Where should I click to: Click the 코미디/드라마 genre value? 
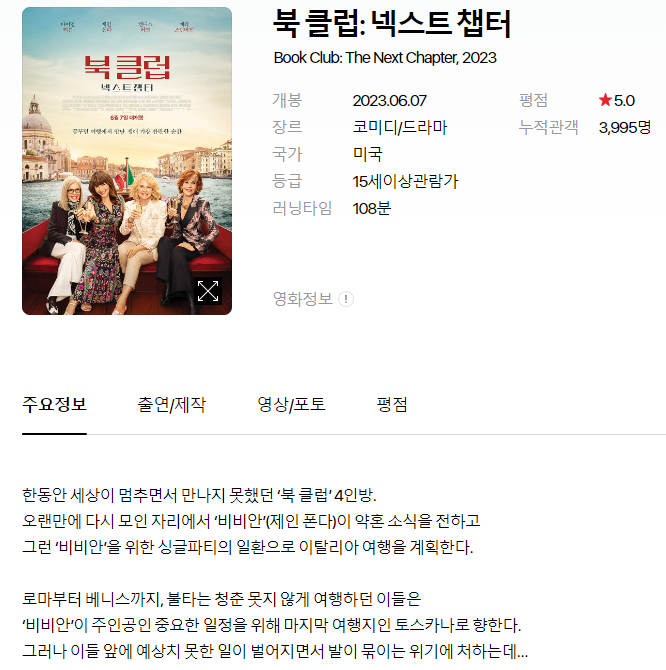(x=399, y=127)
